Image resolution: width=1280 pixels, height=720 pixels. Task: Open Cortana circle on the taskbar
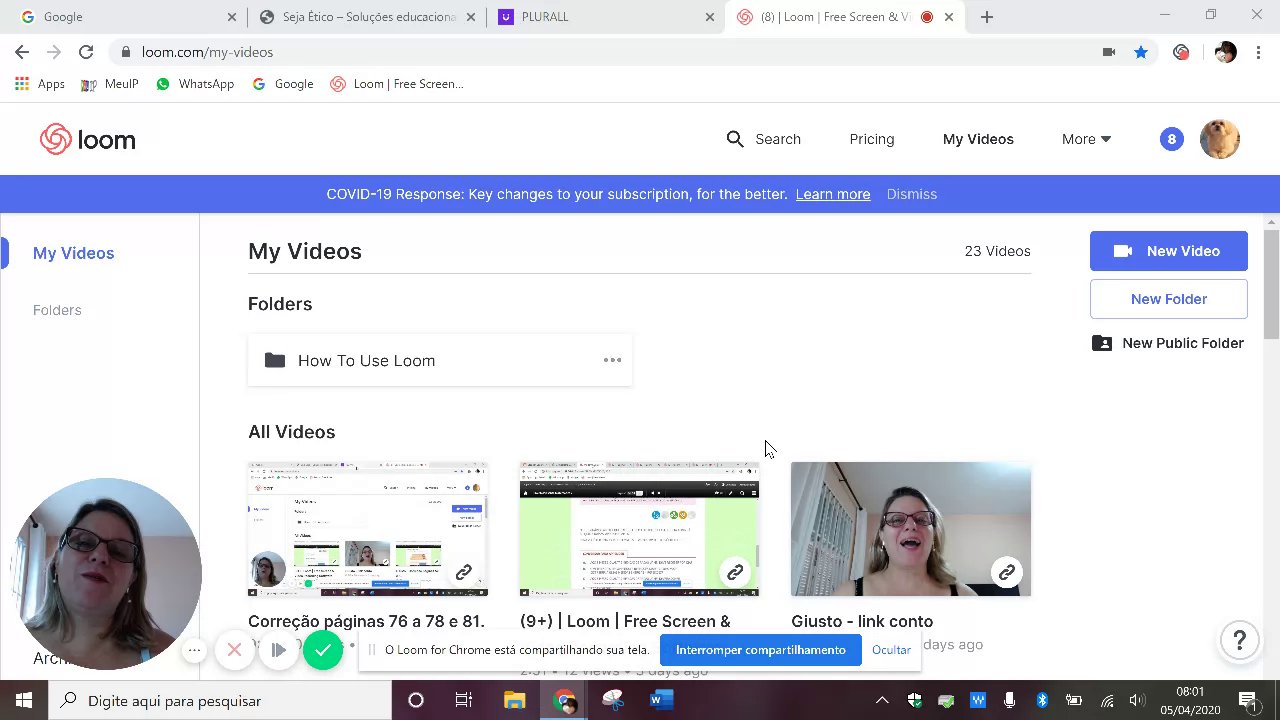point(416,701)
